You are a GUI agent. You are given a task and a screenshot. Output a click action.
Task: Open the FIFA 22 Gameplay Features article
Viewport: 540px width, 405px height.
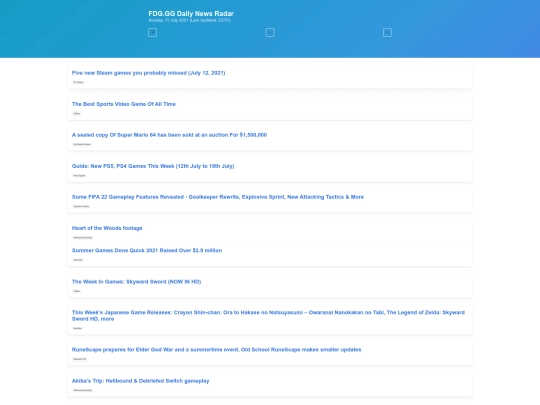click(218, 197)
